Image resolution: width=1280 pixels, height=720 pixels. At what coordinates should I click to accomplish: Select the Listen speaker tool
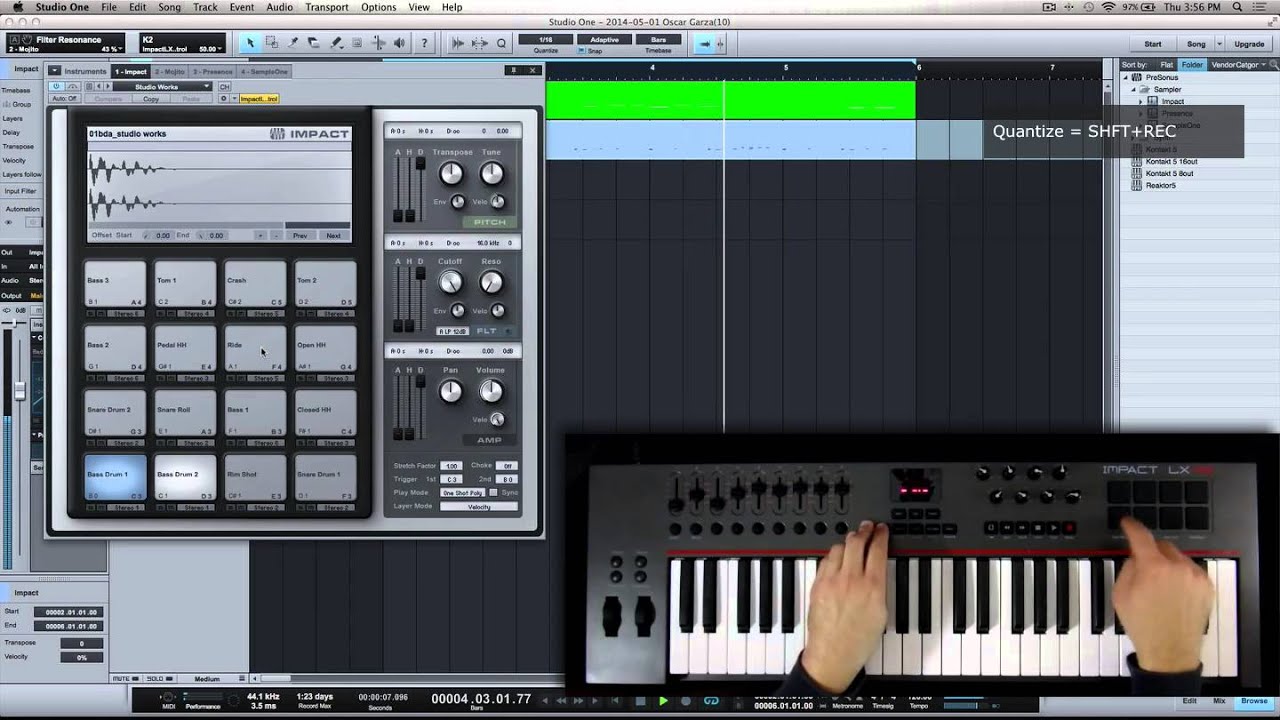(x=400, y=43)
